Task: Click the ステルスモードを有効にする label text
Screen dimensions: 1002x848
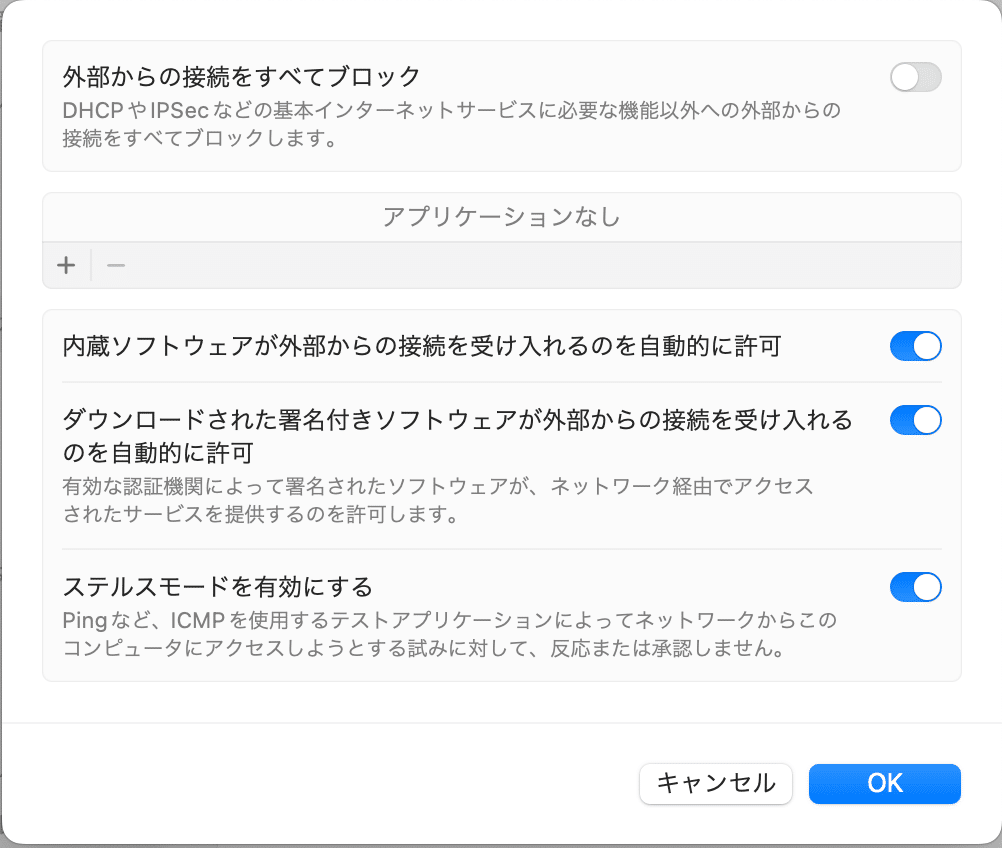Action: tap(217, 587)
